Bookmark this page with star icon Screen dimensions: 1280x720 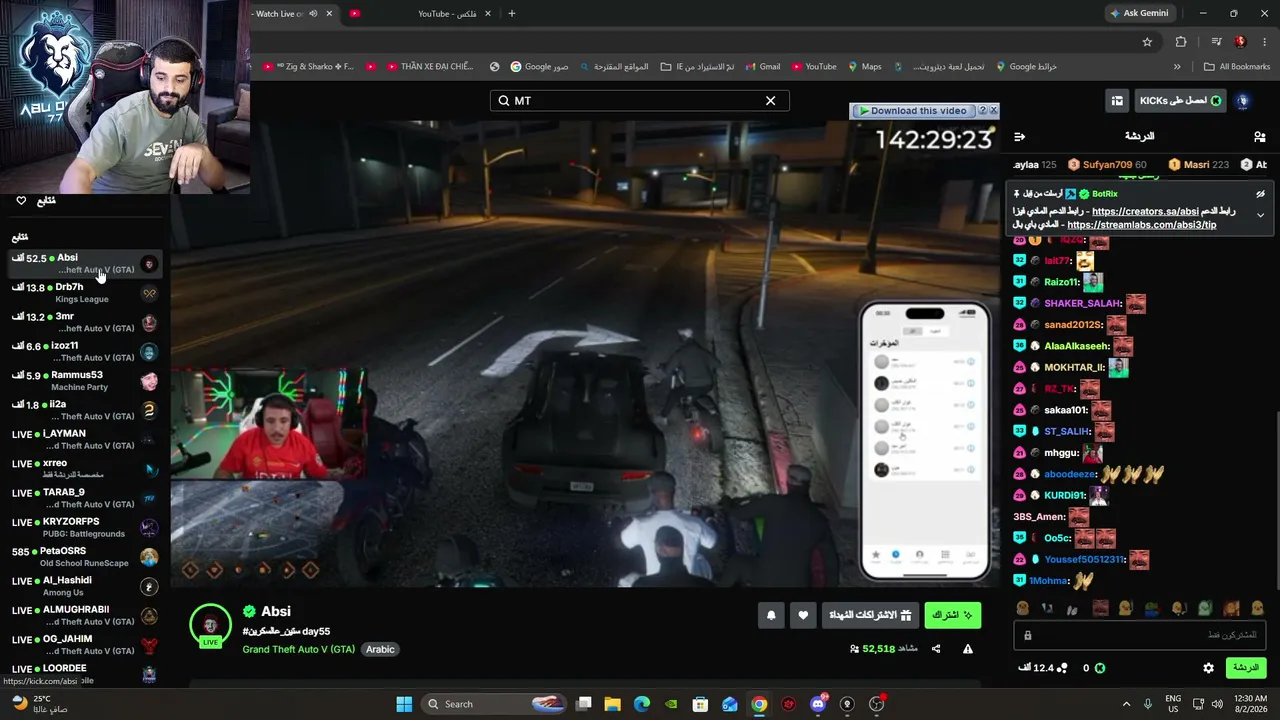coord(1147,42)
